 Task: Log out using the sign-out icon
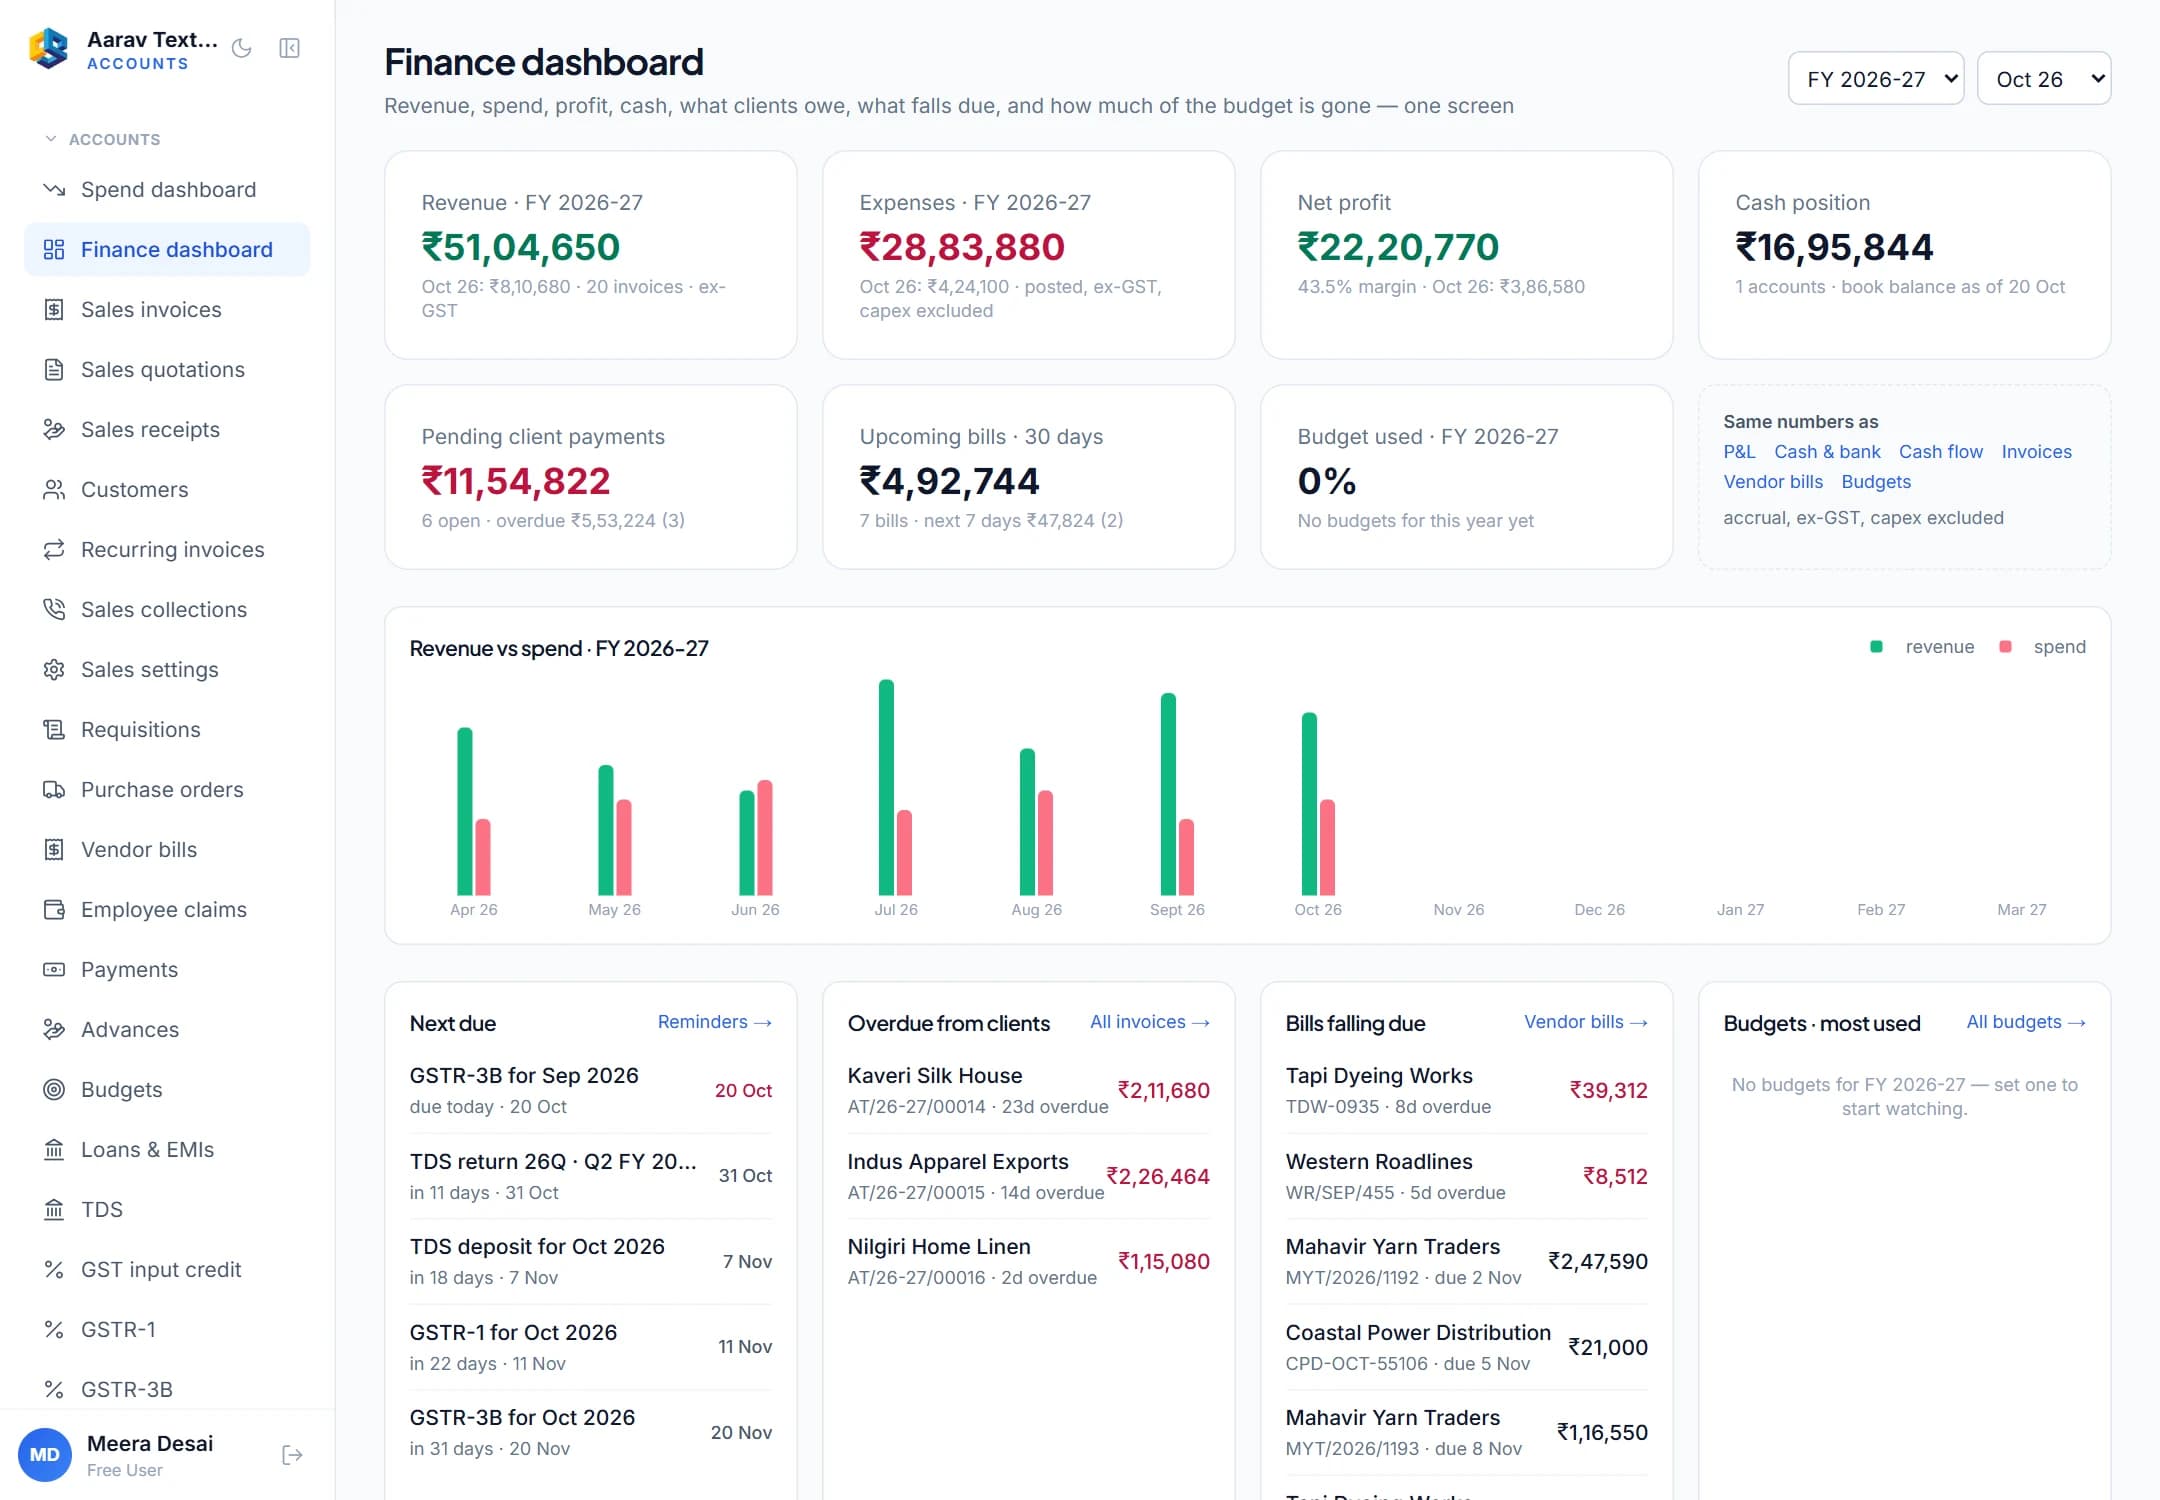[292, 1455]
